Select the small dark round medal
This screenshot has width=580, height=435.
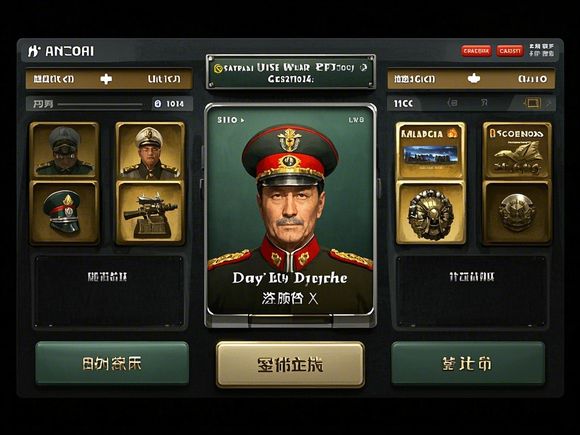(517, 213)
